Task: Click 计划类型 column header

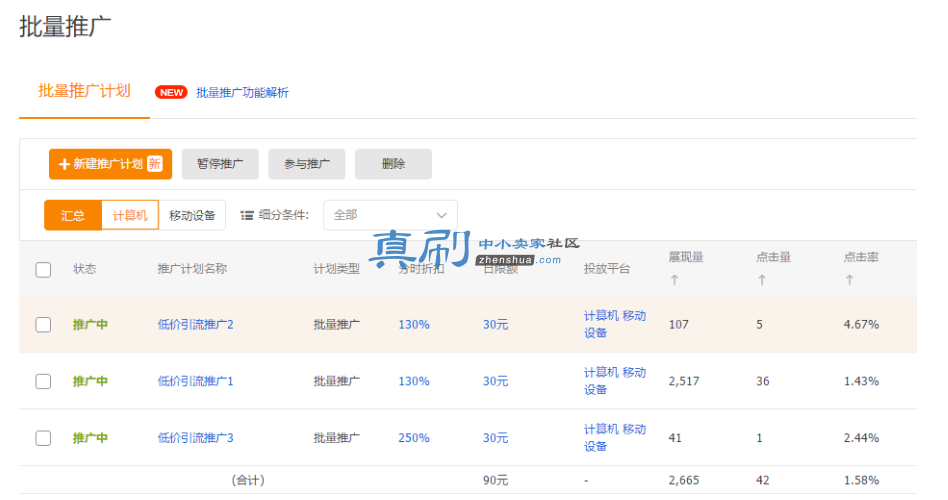Action: click(336, 269)
